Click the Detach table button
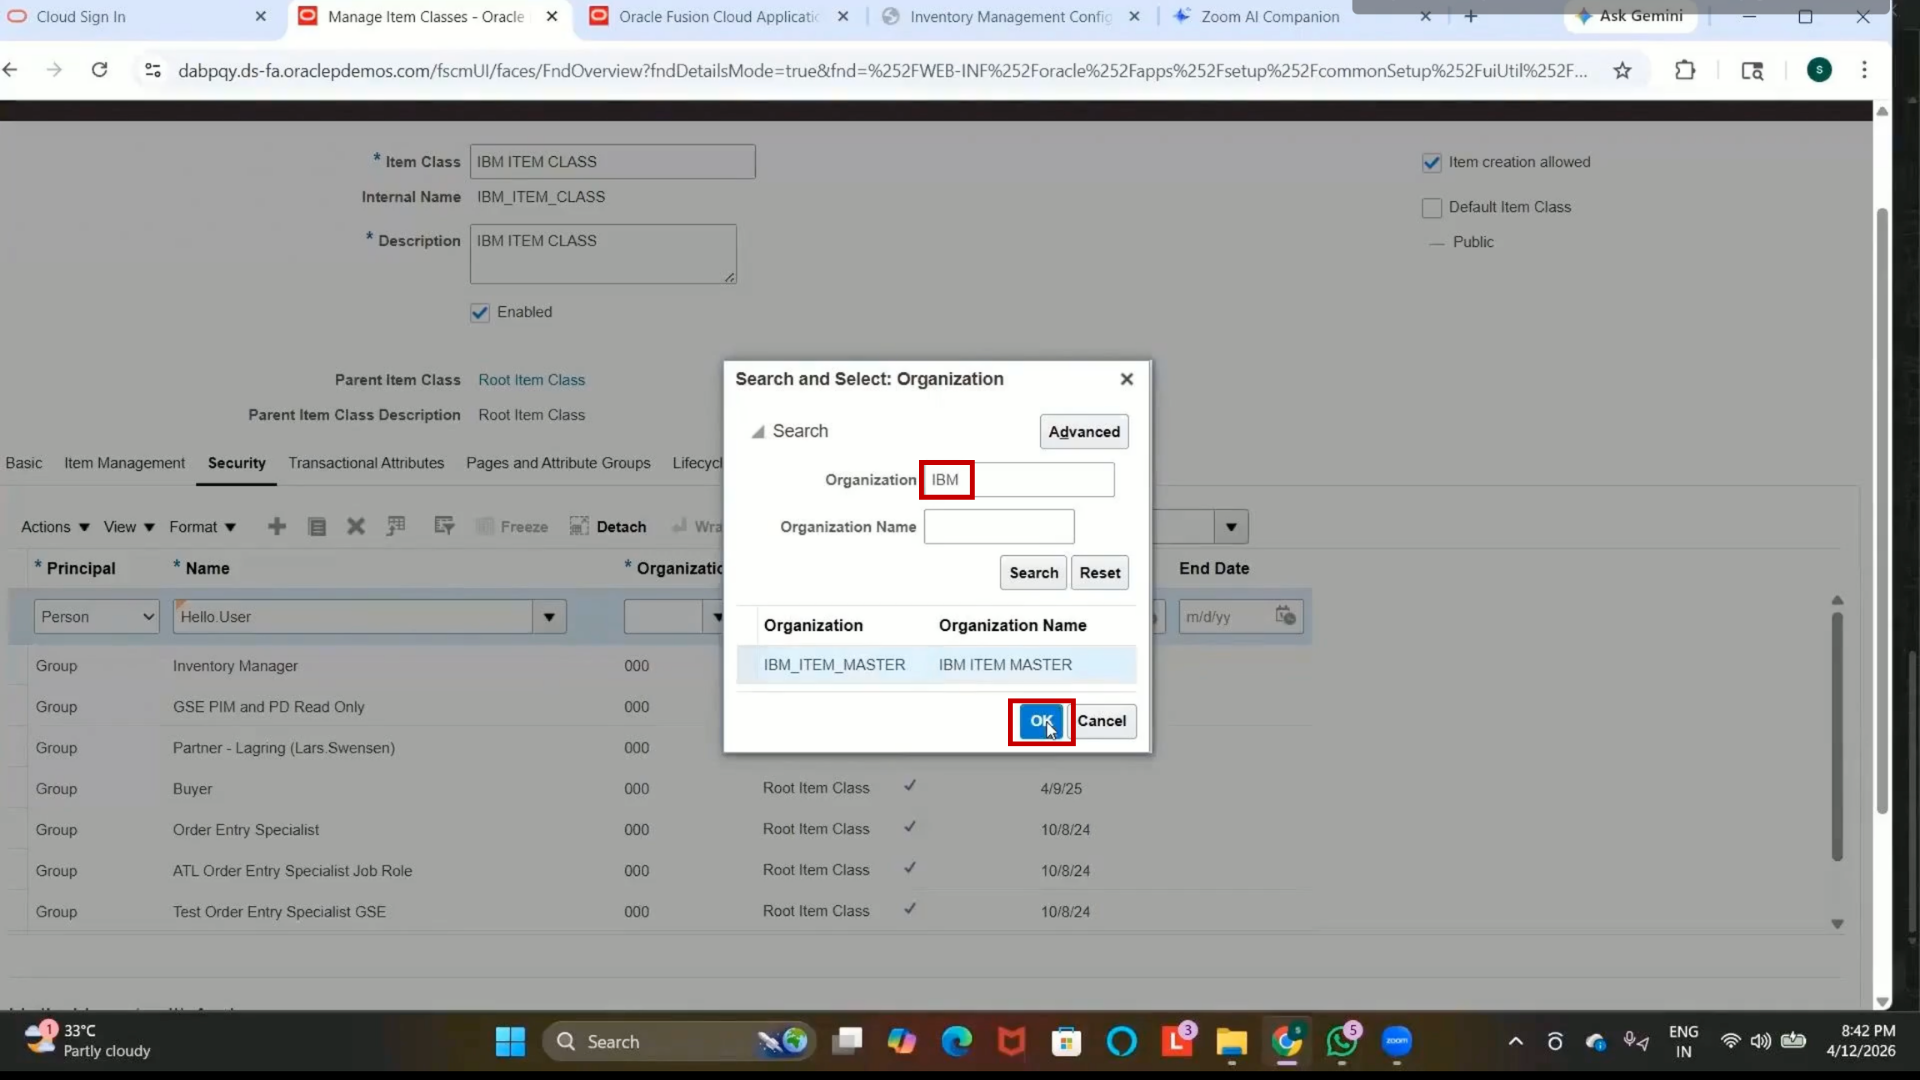 click(x=608, y=527)
